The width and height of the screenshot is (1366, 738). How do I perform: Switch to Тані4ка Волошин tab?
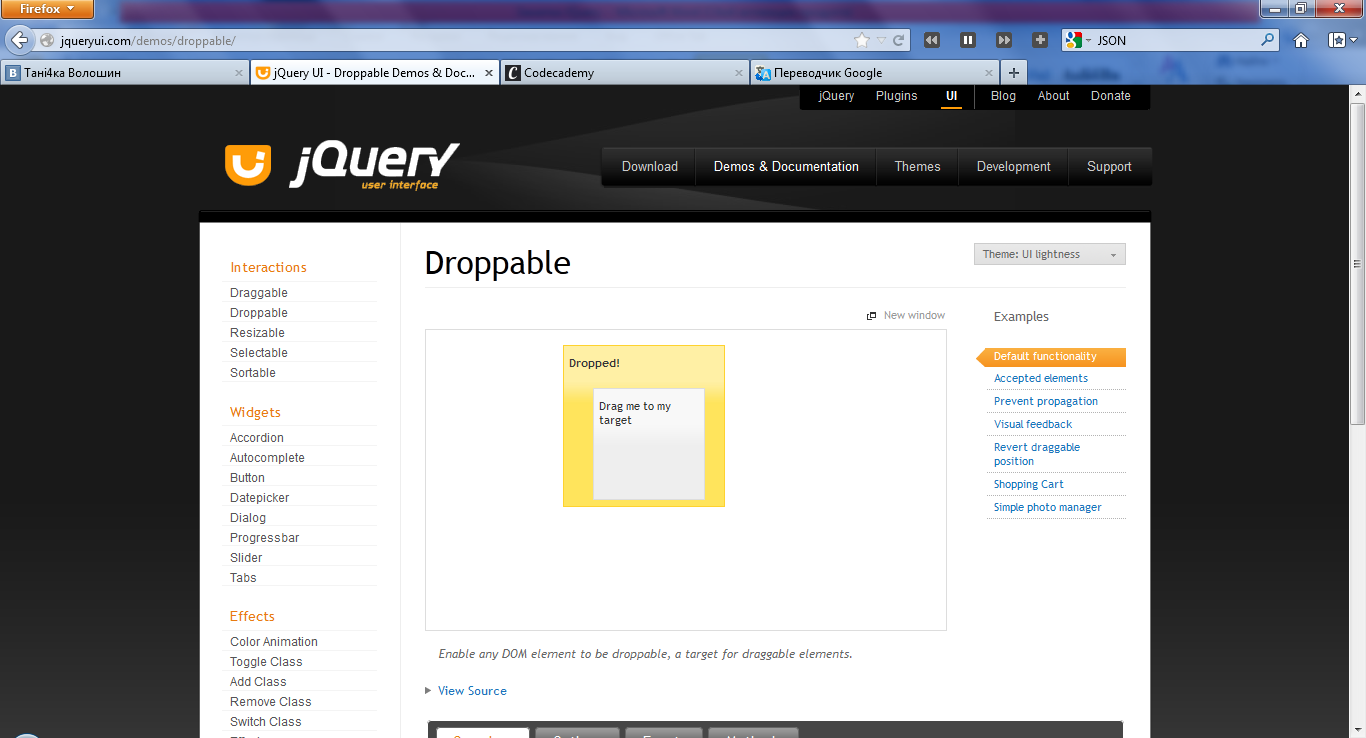125,72
